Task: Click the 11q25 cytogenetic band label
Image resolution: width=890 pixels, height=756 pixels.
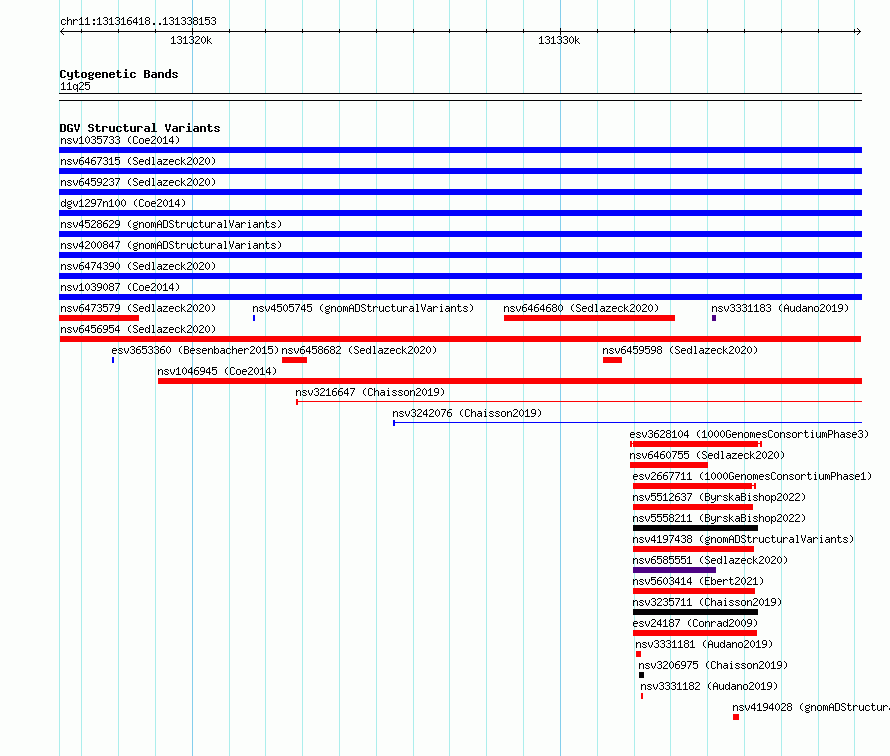Action: pos(75,86)
